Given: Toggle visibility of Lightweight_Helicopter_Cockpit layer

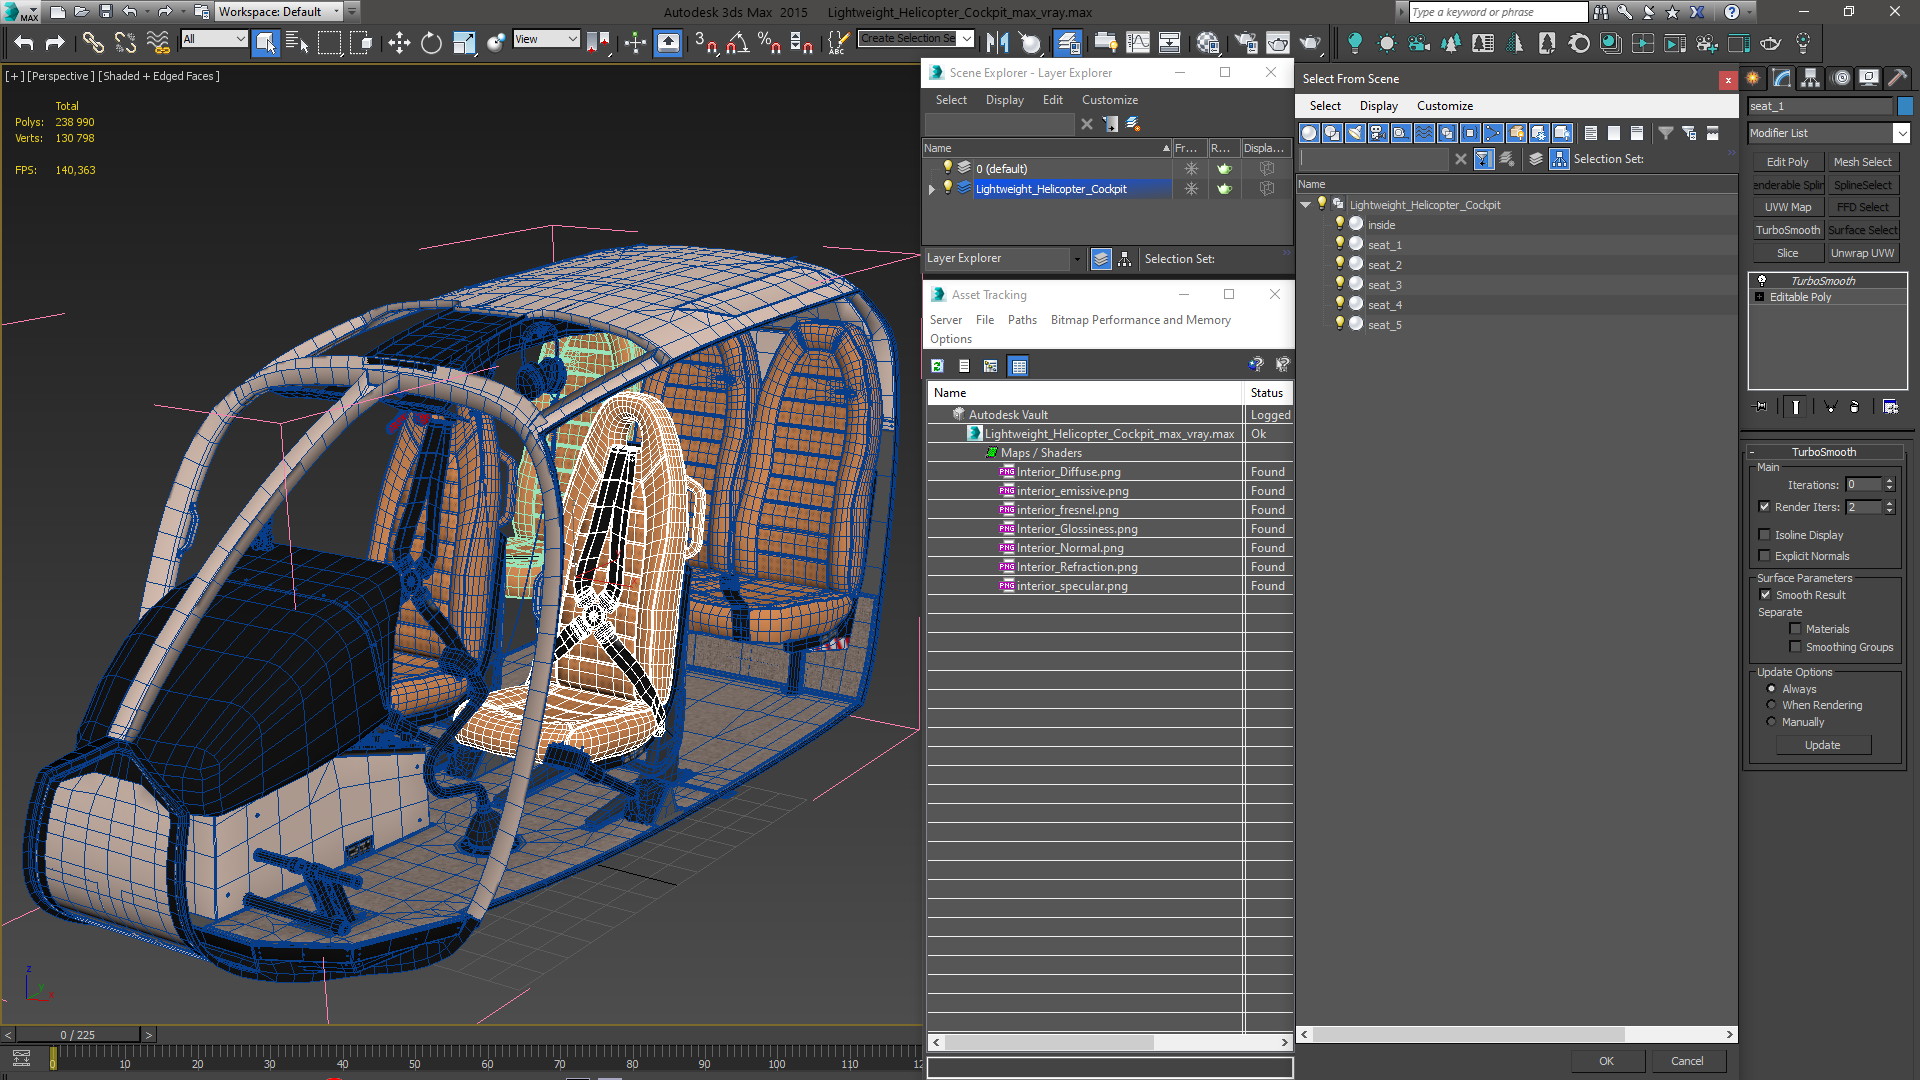Looking at the screenshot, I should pyautogui.click(x=947, y=189).
